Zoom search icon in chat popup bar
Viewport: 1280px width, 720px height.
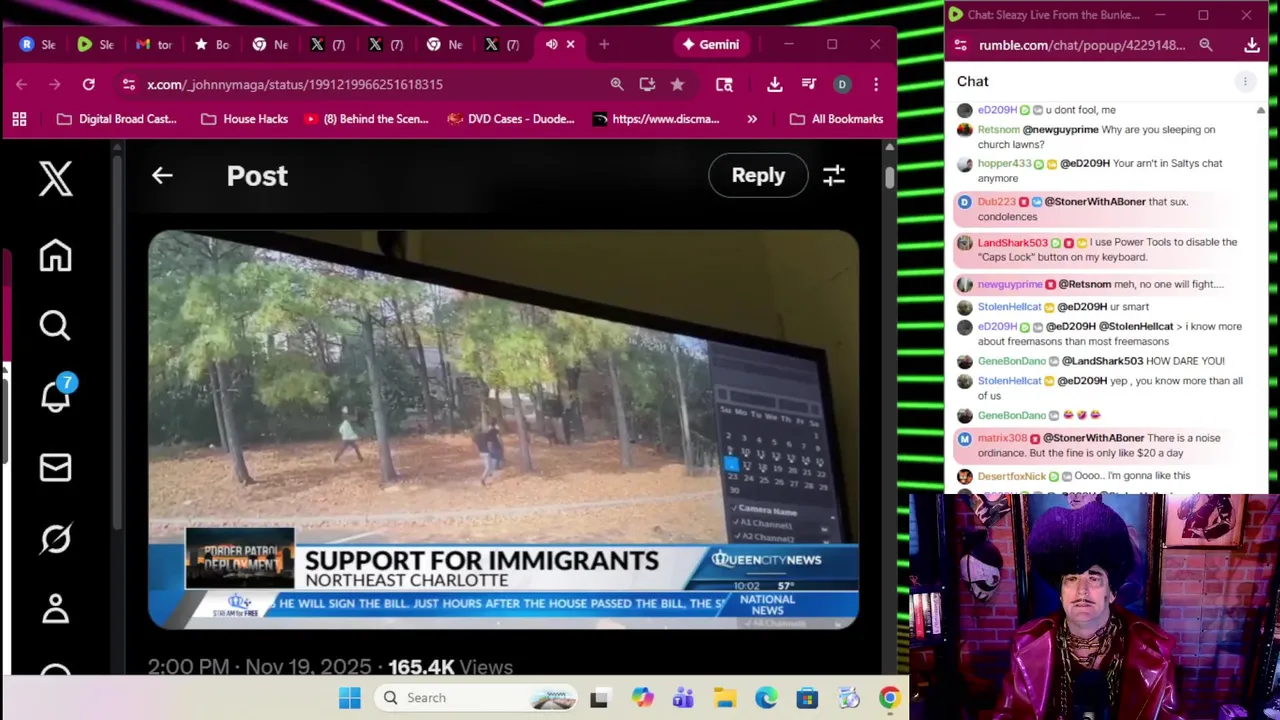(1206, 45)
